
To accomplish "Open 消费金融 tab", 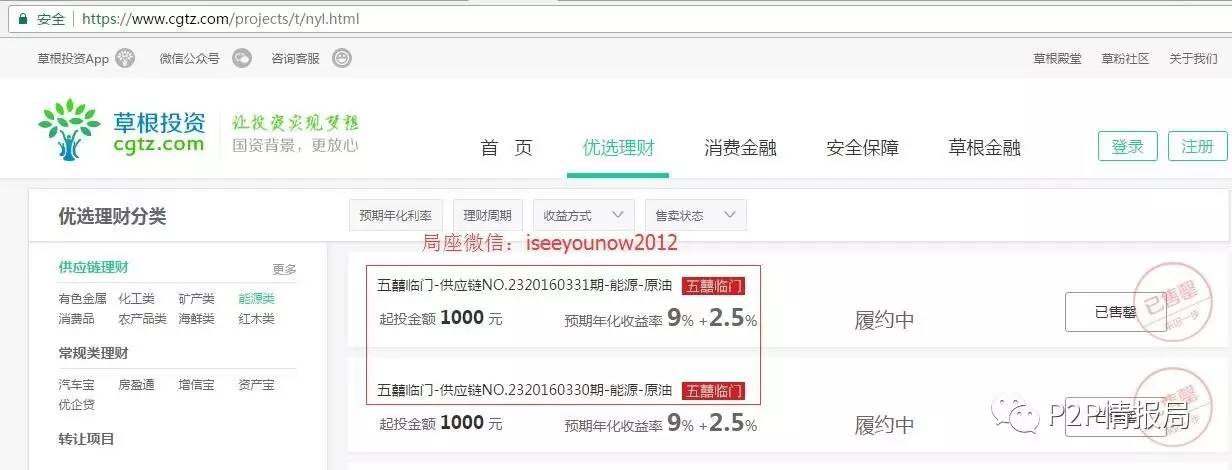I will 740,148.
